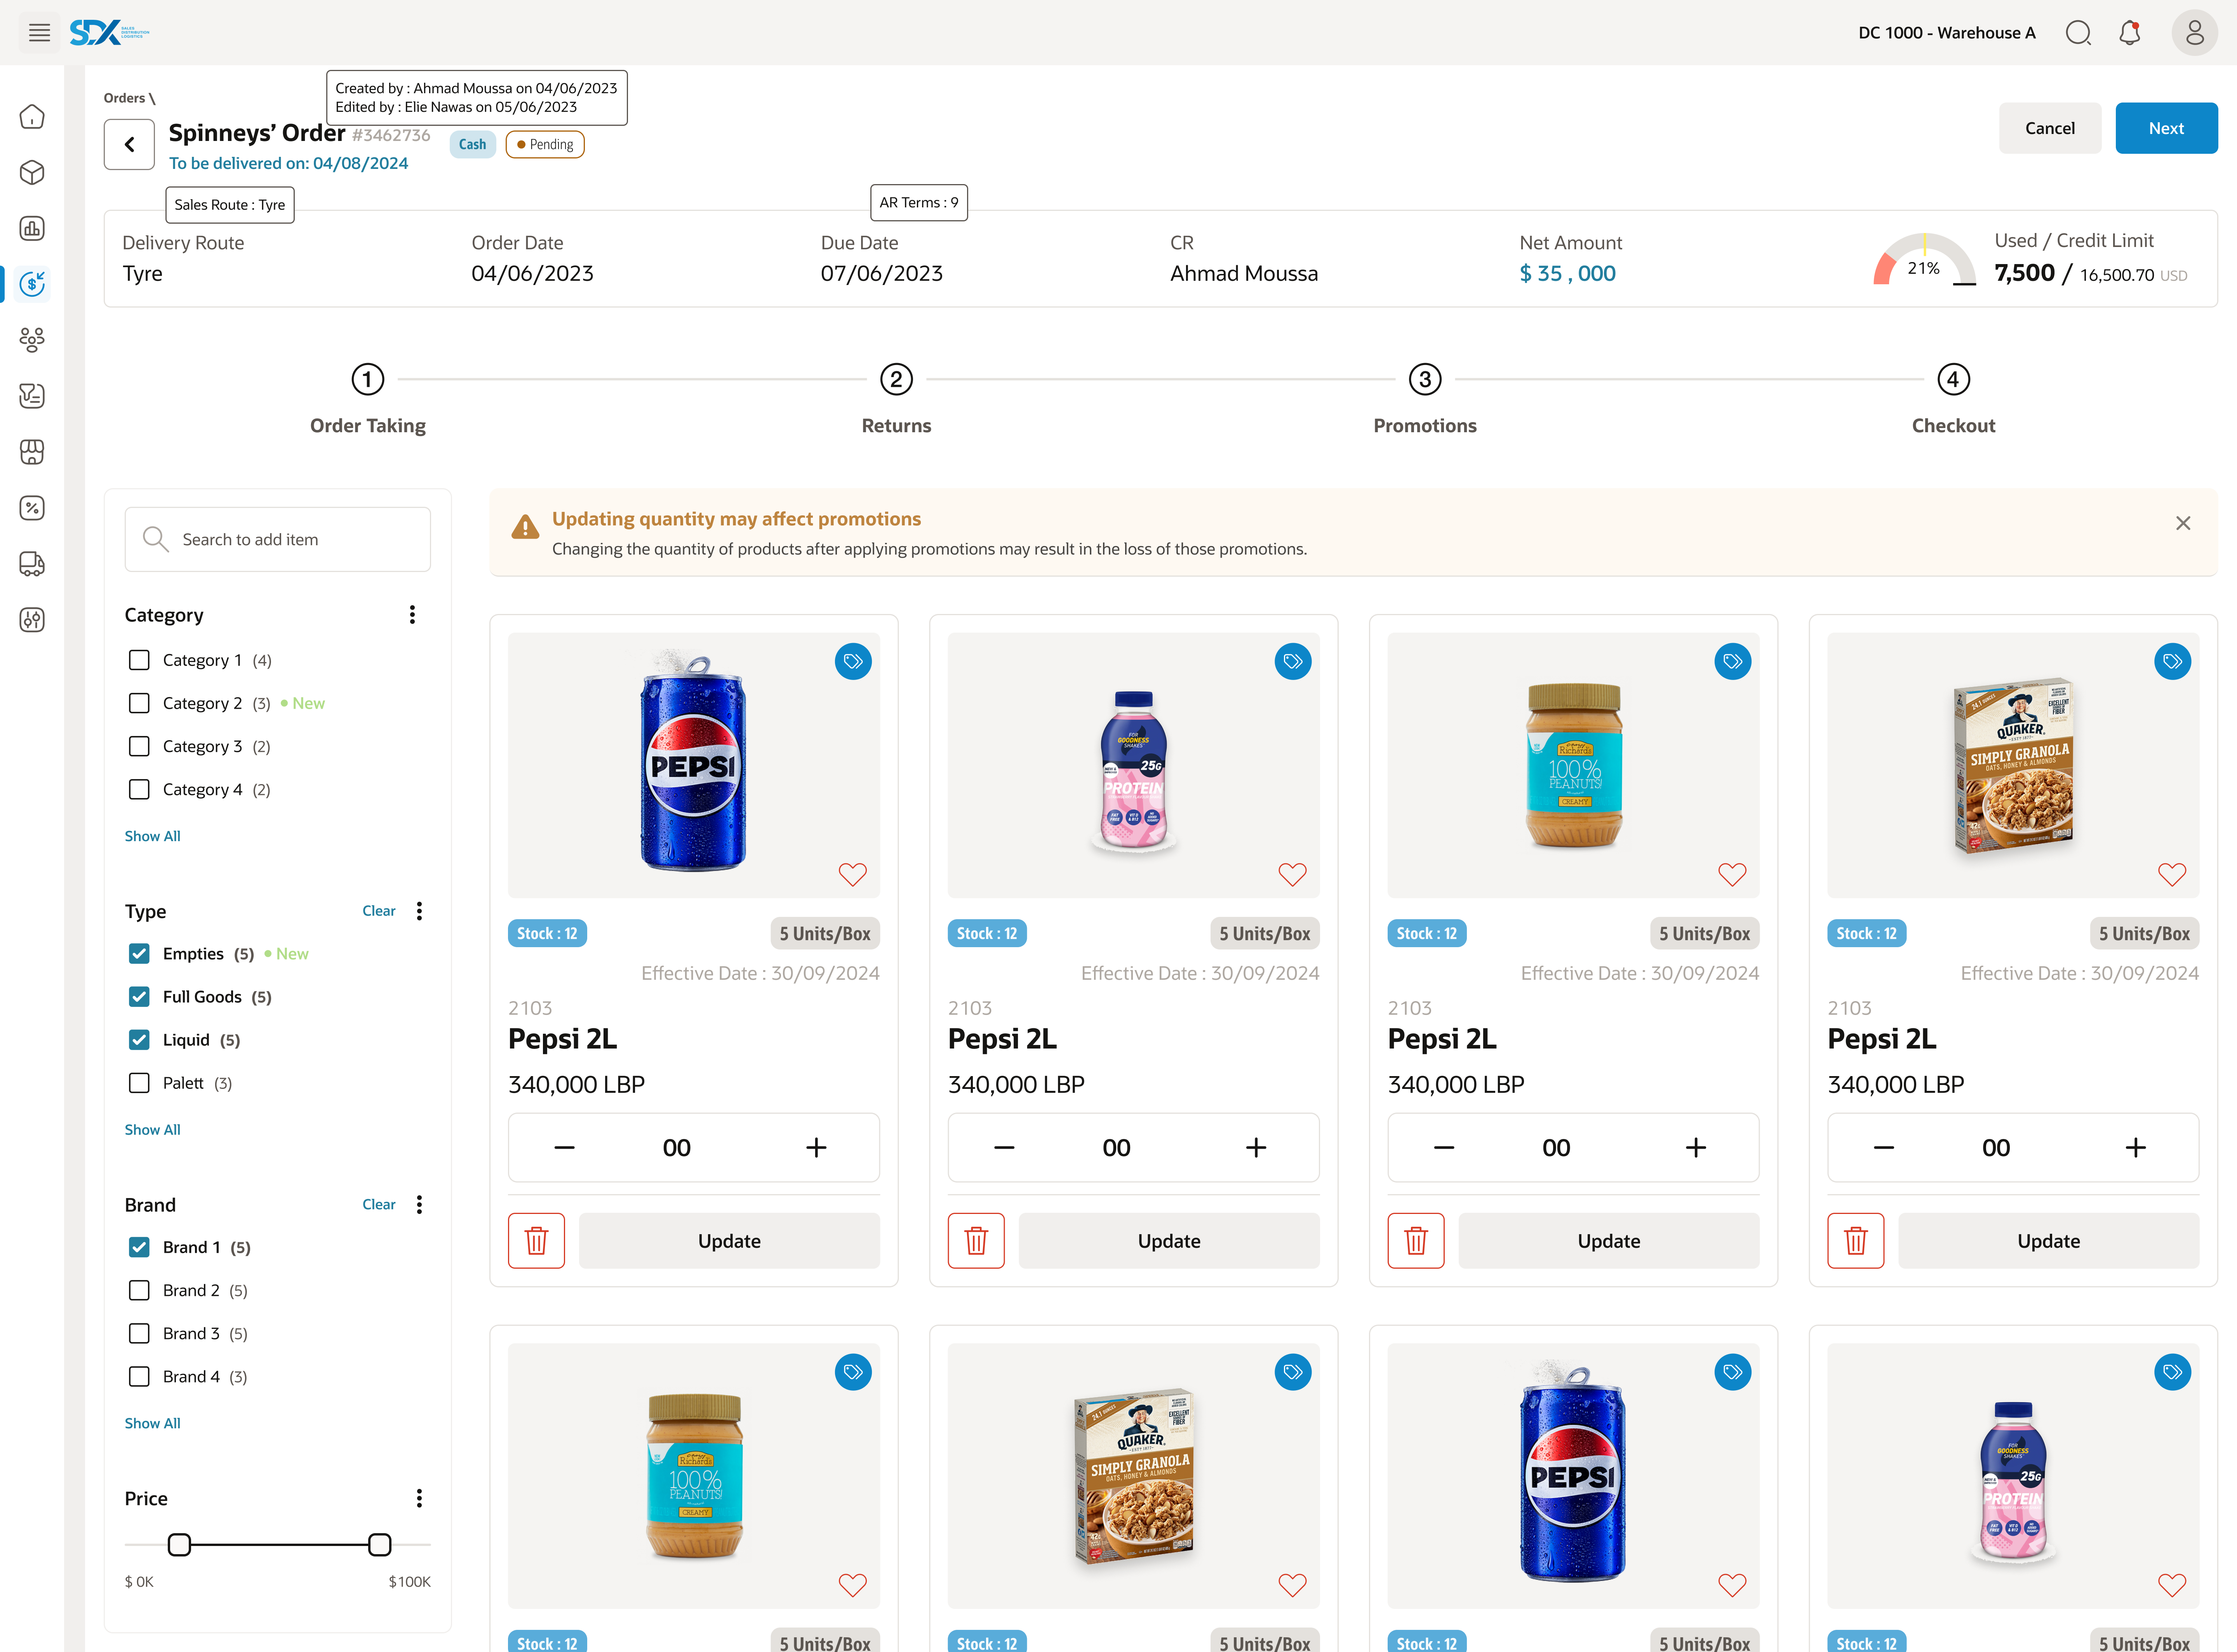Delete first Pepsi 2L with trash icon
The image size is (2237, 1652).
click(x=536, y=1241)
